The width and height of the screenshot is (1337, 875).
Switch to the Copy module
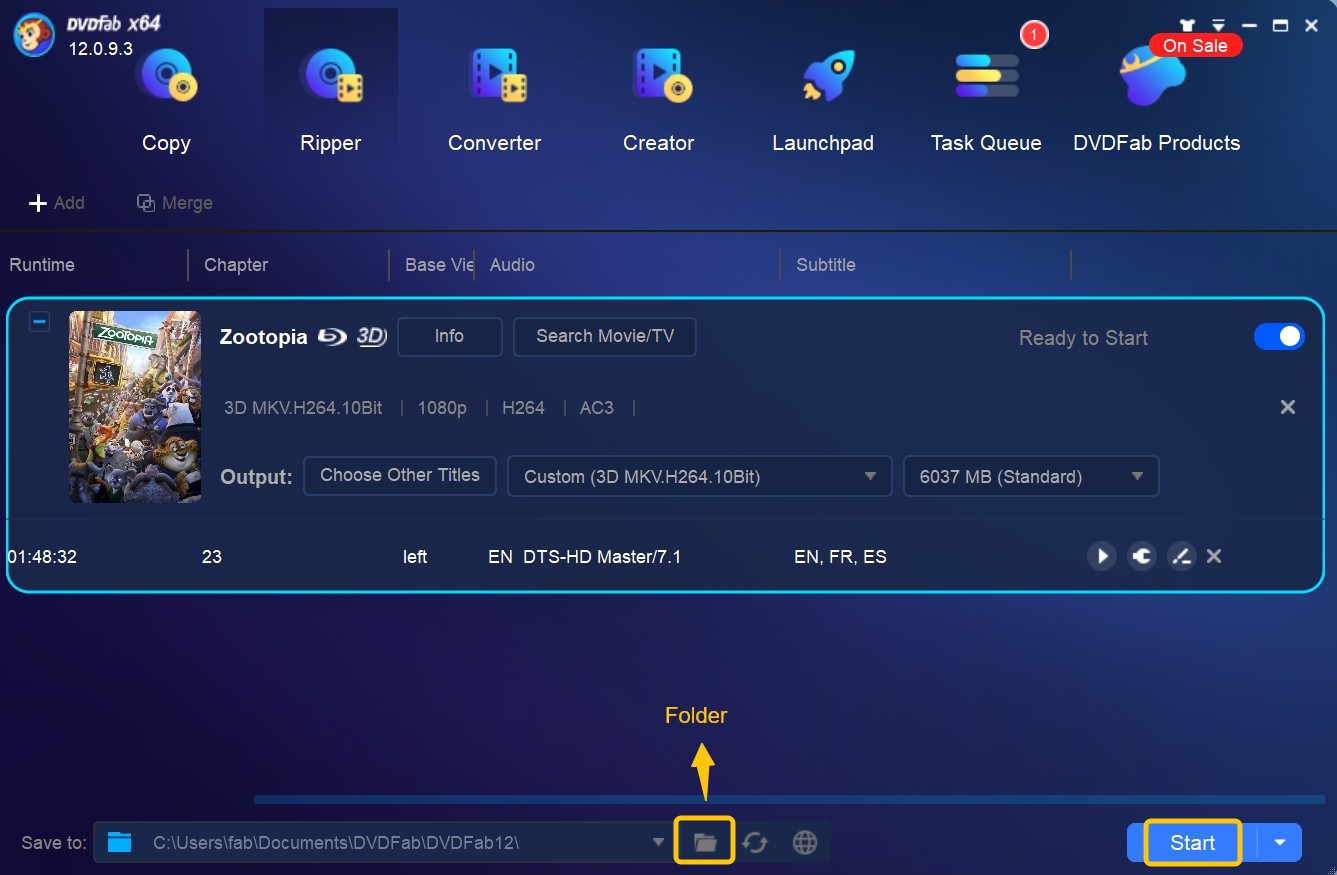166,95
